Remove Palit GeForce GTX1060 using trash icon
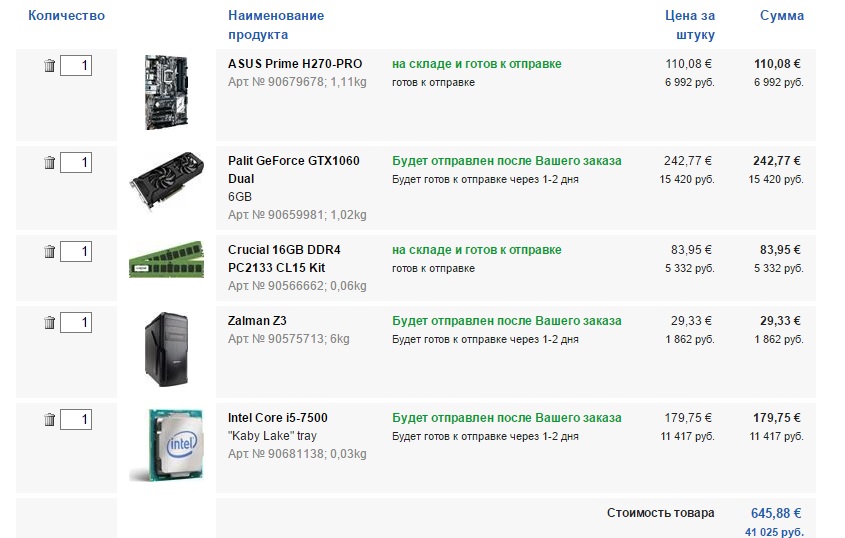 click(x=50, y=163)
